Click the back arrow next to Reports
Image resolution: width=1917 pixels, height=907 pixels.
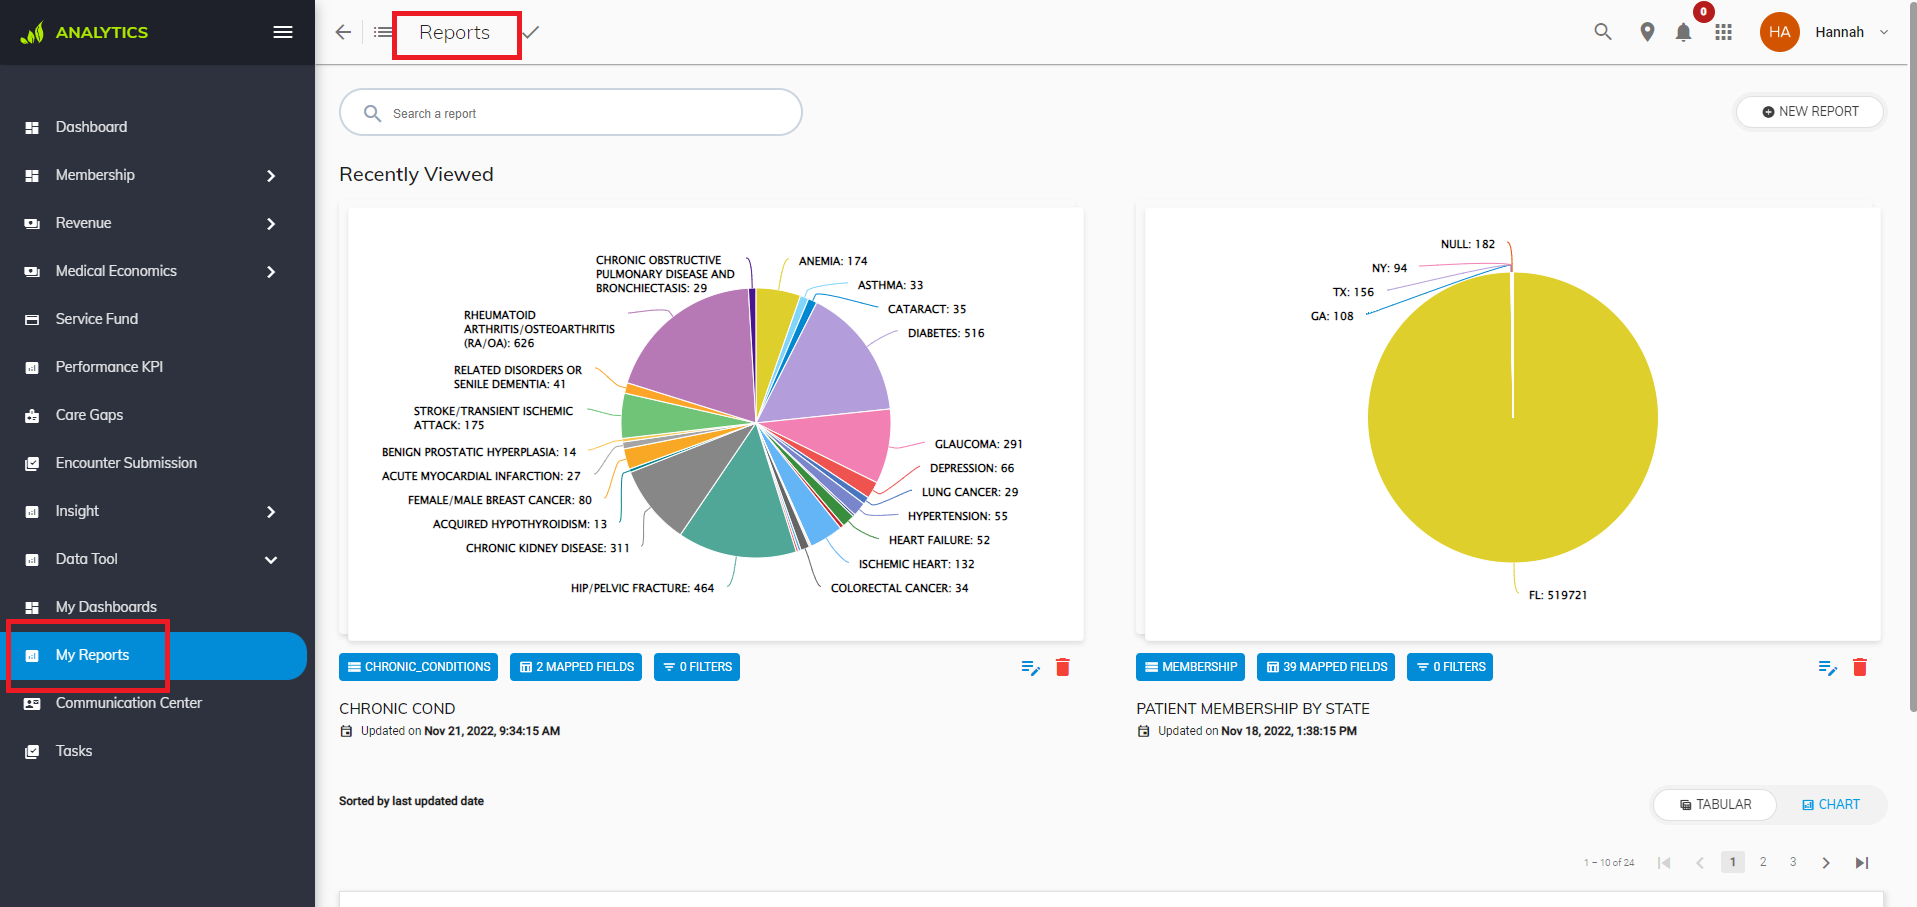point(343,32)
